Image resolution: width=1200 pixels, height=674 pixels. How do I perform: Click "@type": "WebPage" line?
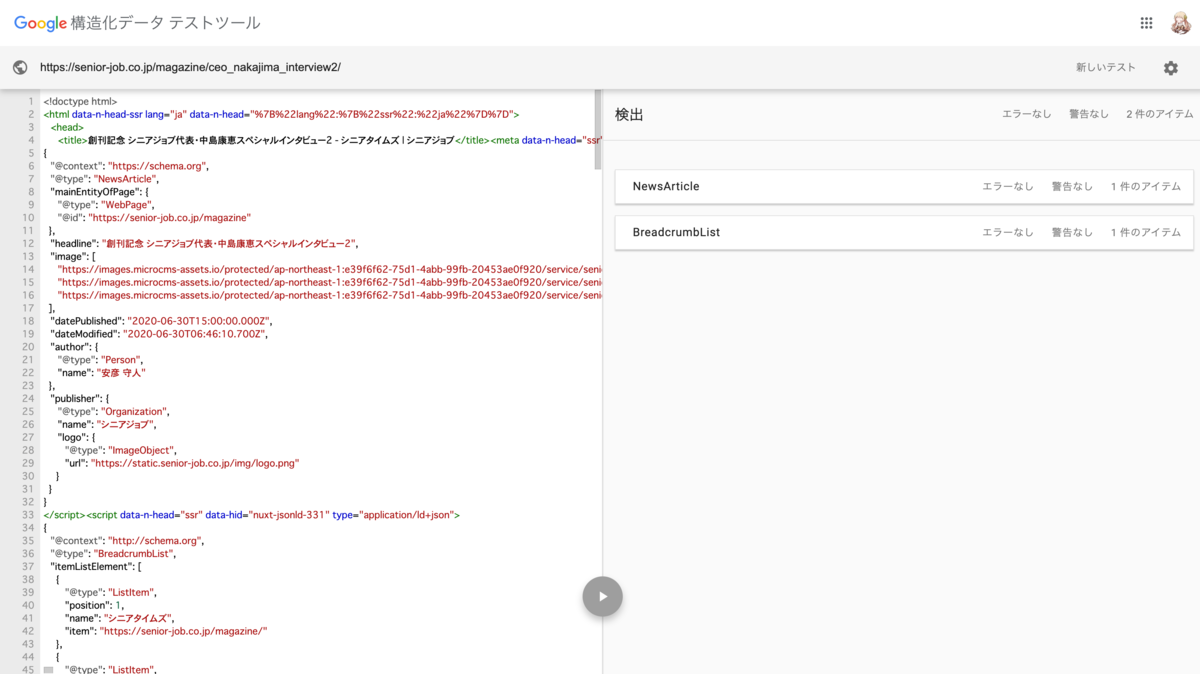[x=107, y=204]
